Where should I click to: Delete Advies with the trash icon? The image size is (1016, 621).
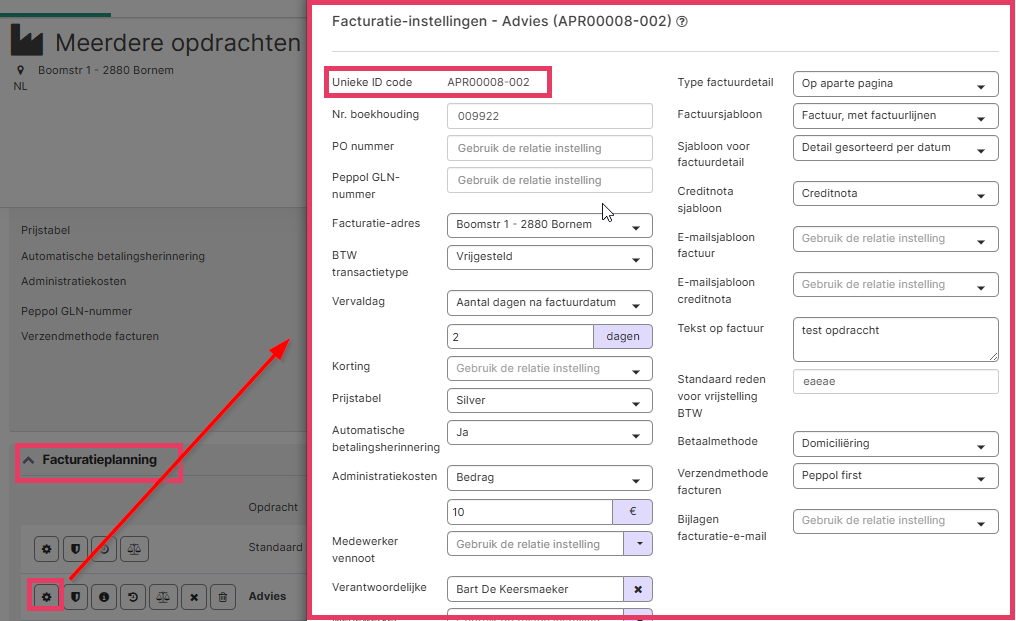point(222,596)
